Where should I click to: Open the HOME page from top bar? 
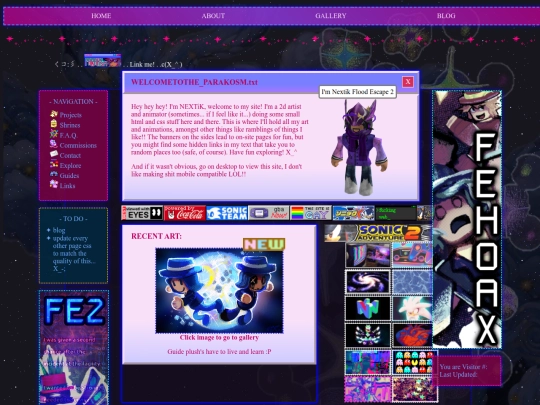click(x=101, y=16)
